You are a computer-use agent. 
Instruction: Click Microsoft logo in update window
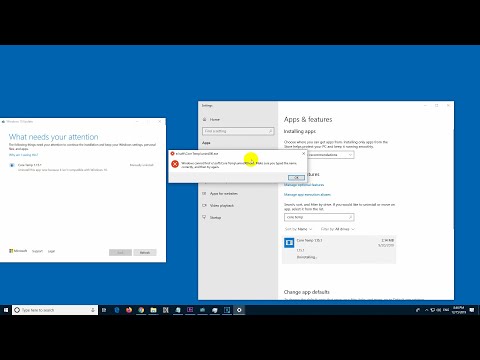pos(18,251)
